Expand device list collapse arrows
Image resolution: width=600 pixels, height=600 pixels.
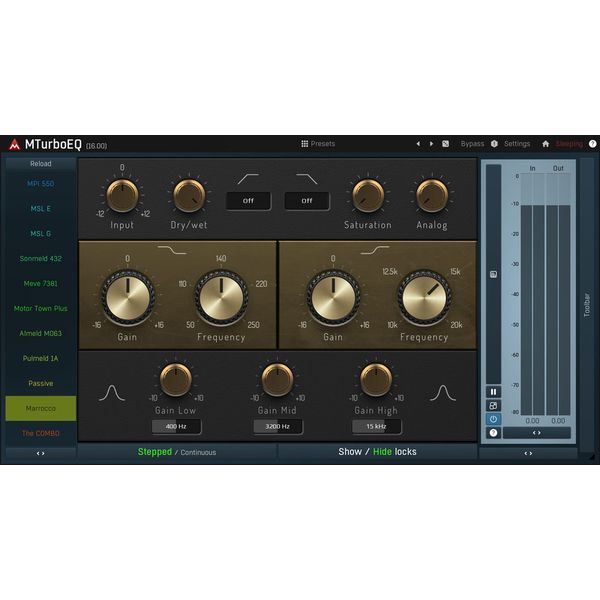pyautogui.click(x=41, y=453)
